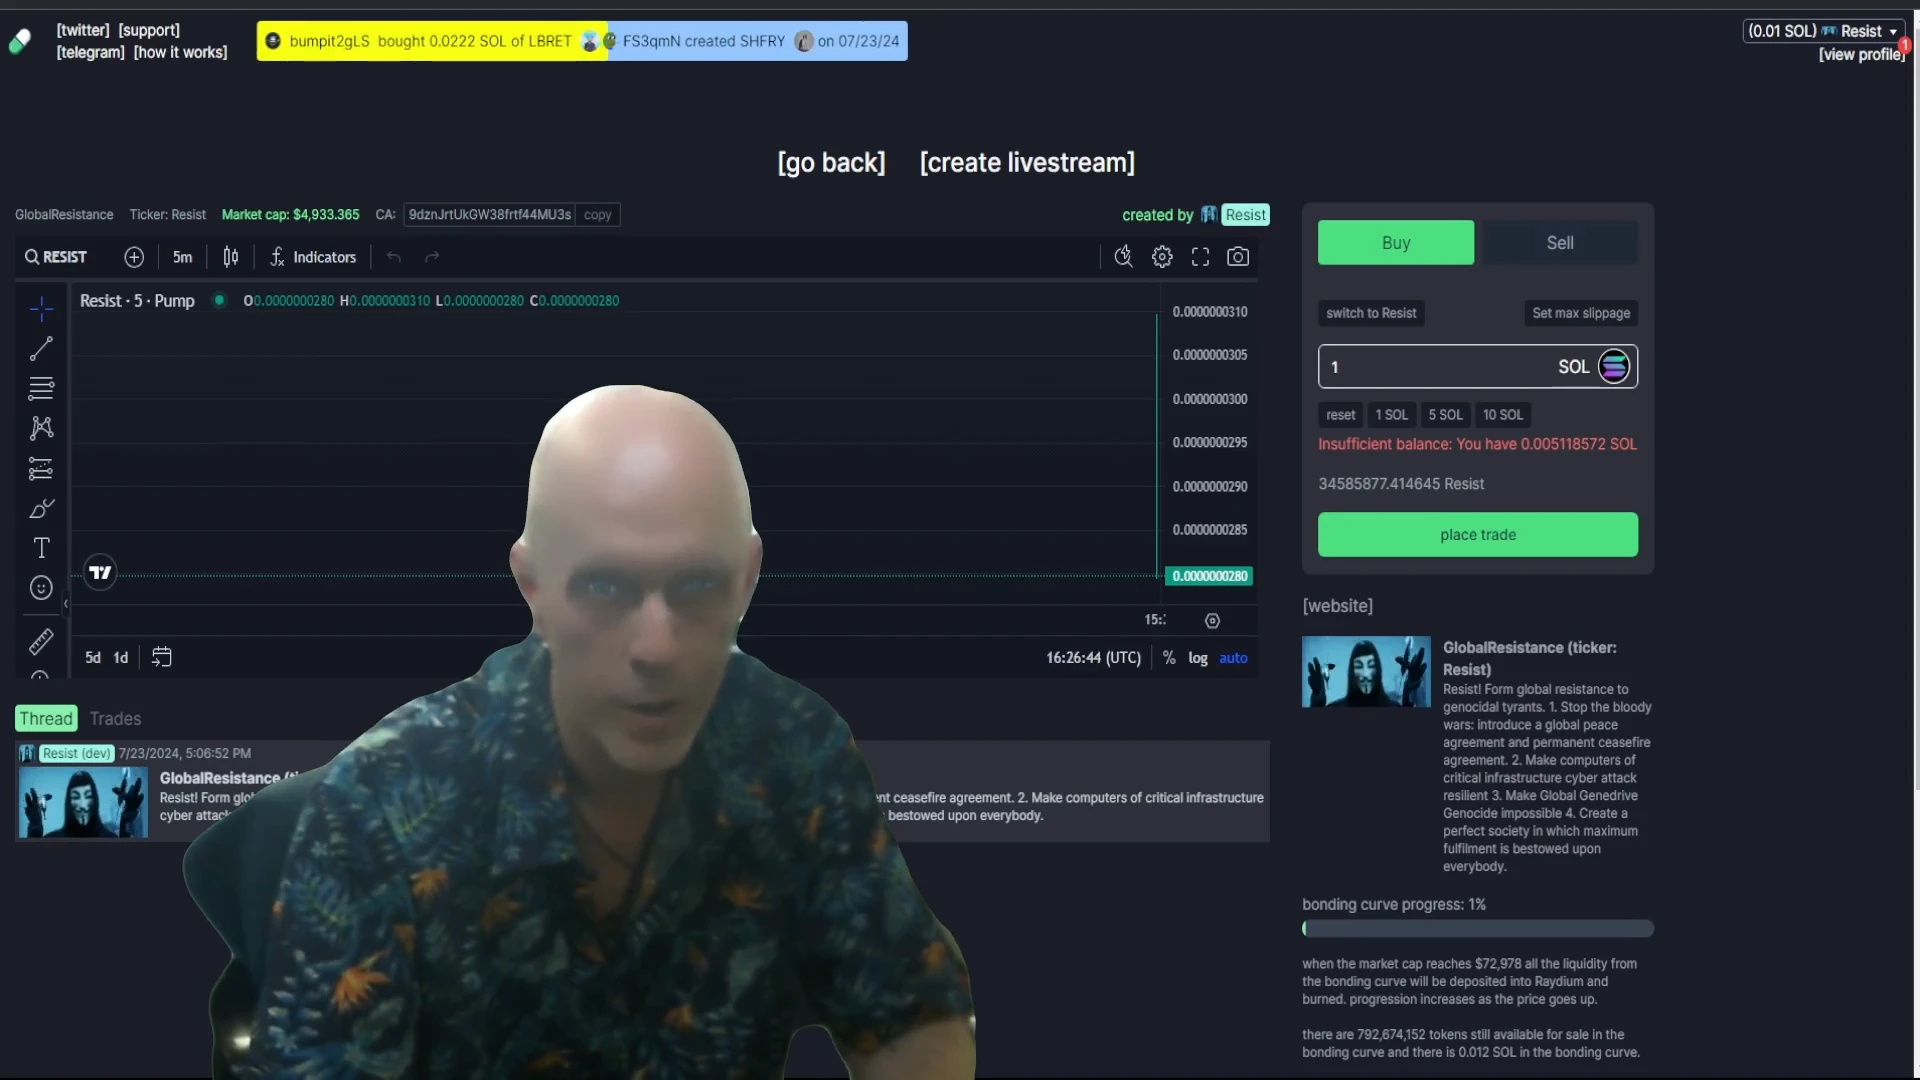Select the ruler measure tool
Image resolution: width=1920 pixels, height=1080 pixels.
pos(41,641)
